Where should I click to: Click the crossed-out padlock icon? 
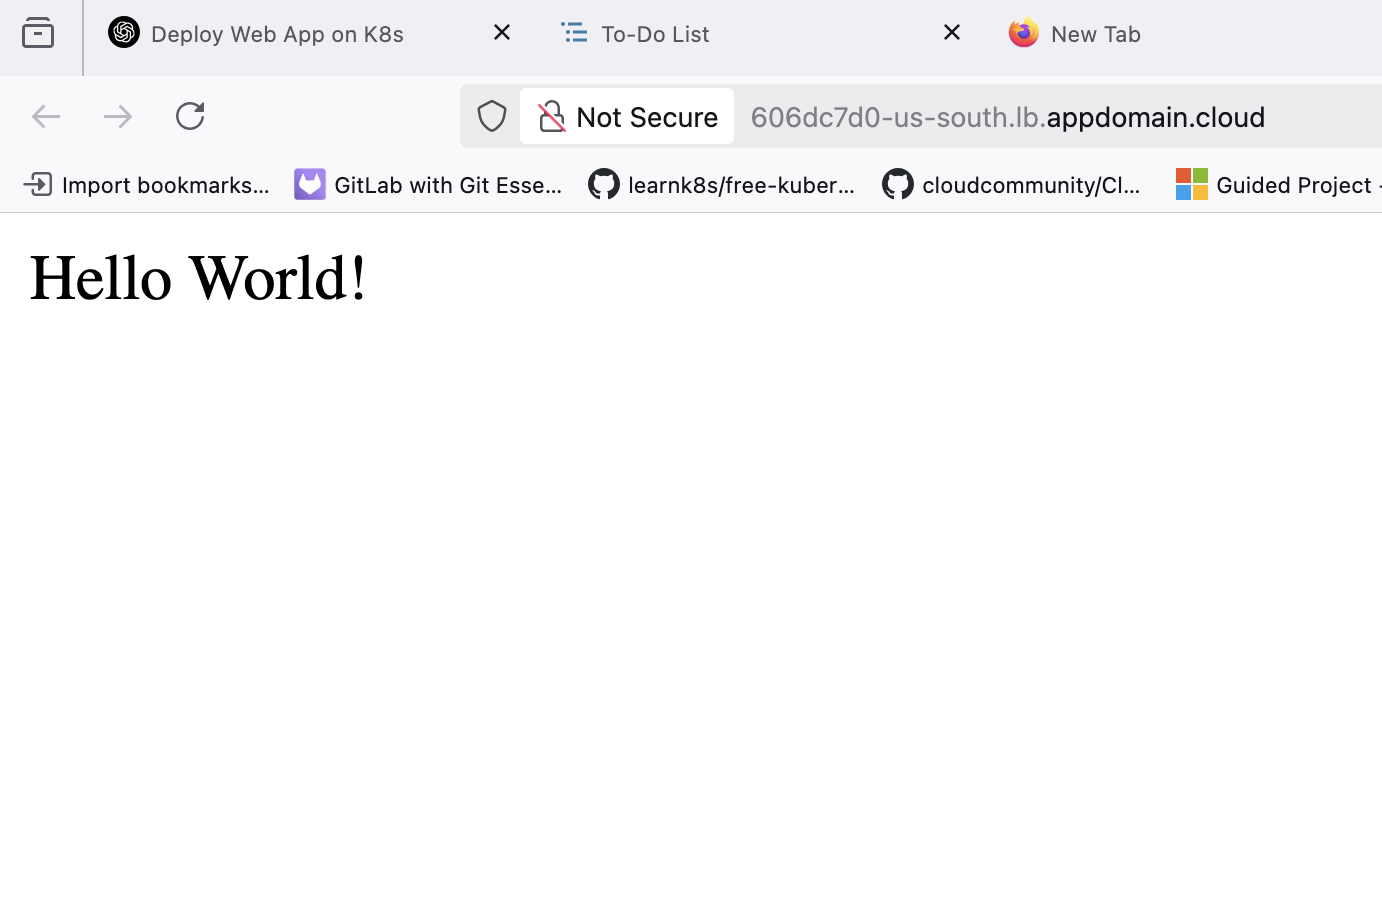(x=551, y=117)
